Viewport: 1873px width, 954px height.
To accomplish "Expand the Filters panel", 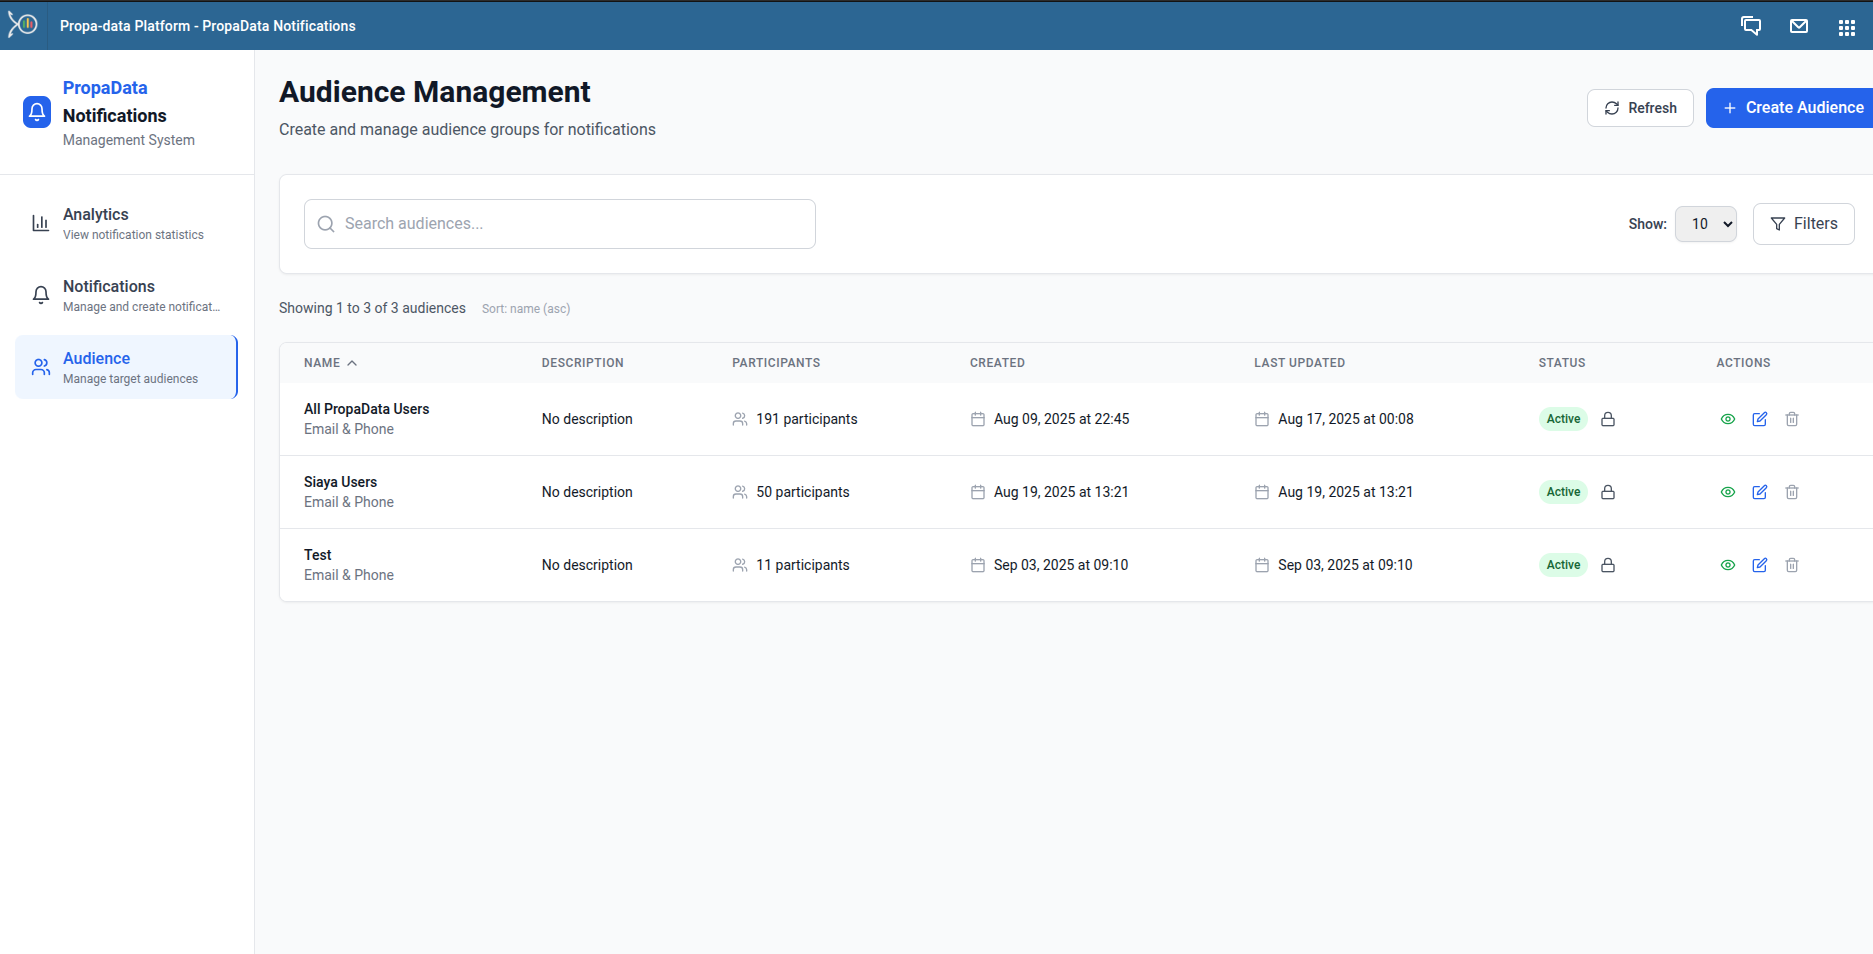I will (1802, 224).
